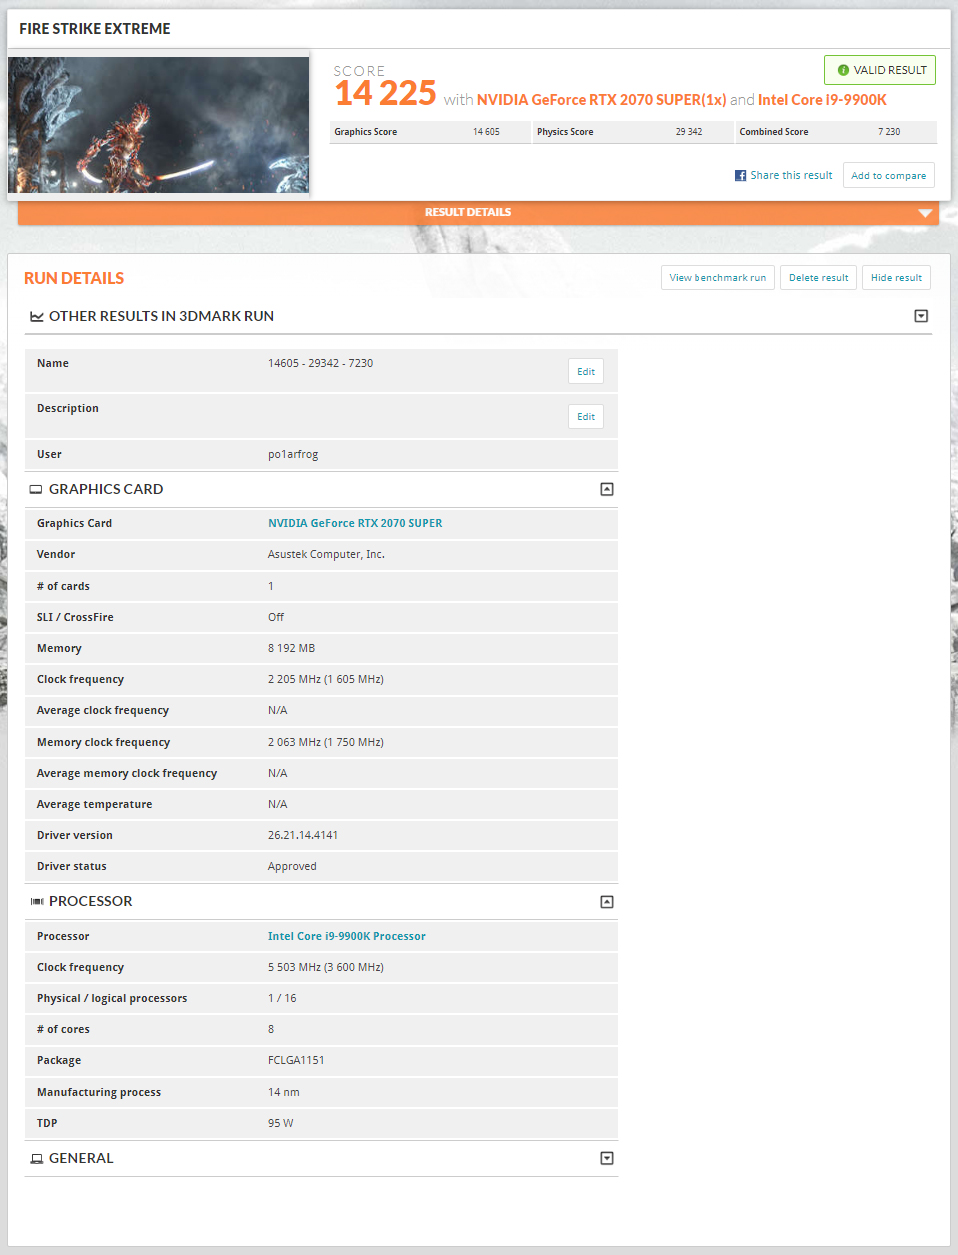
Task: Open the Result Details bar
Action: (x=478, y=212)
